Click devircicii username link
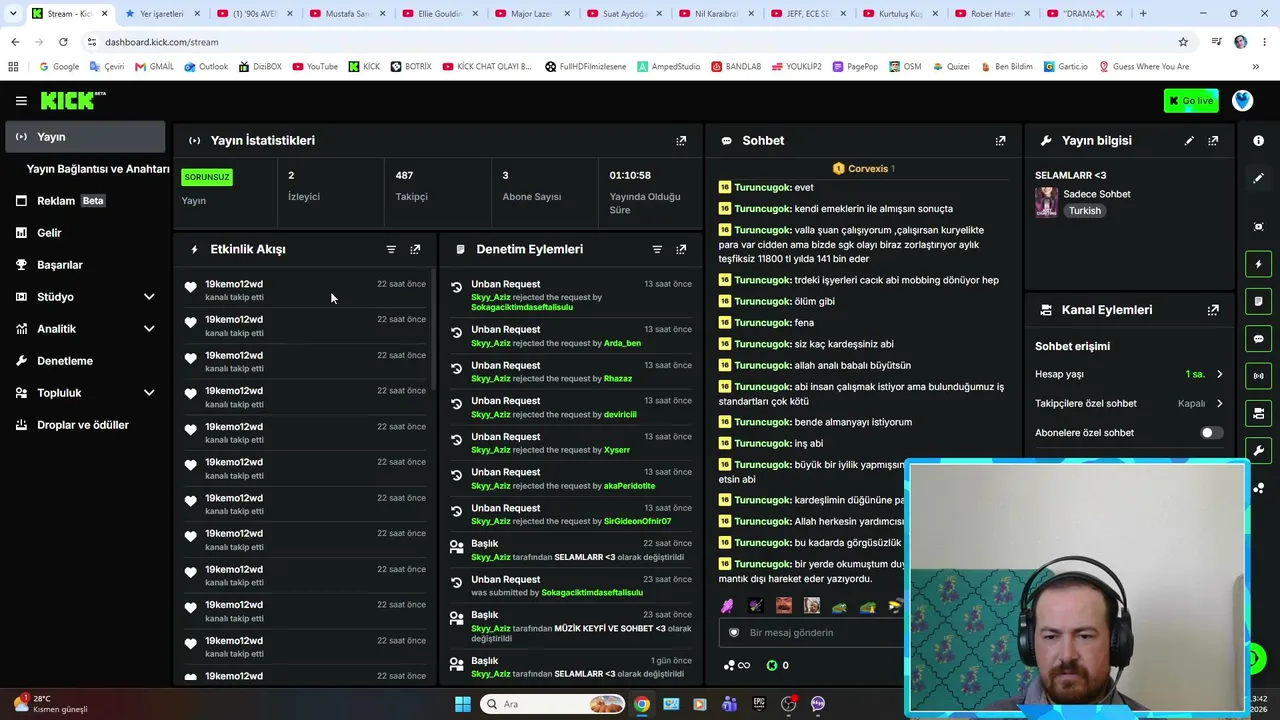 [620, 415]
